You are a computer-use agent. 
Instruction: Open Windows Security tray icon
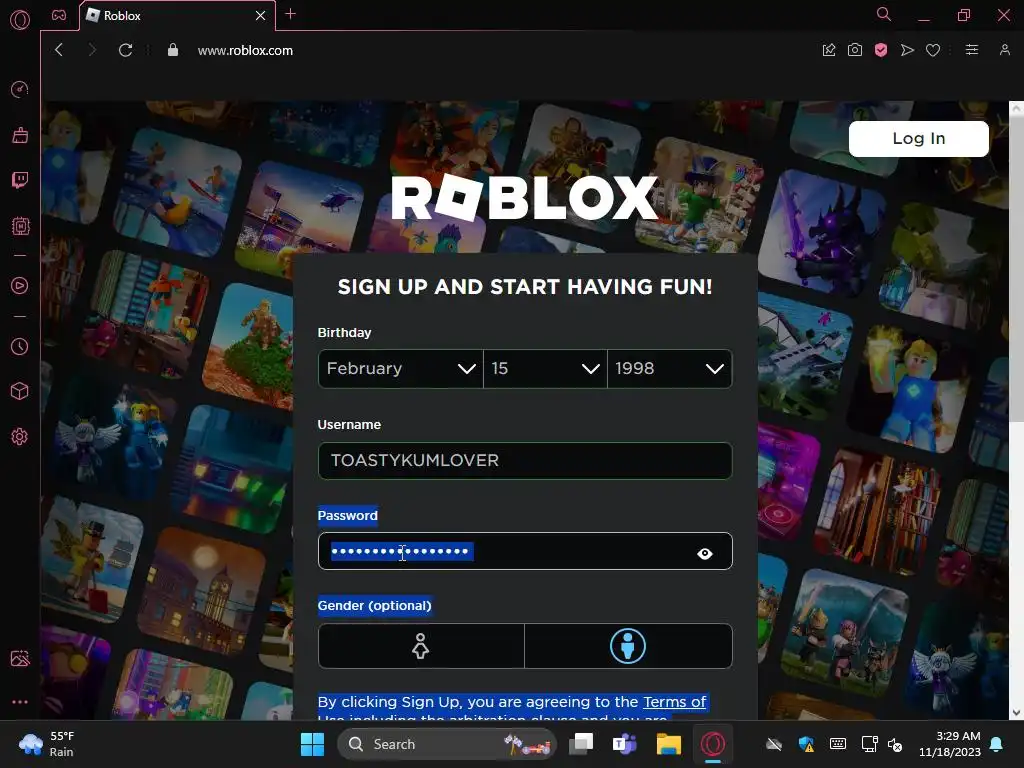click(807, 744)
